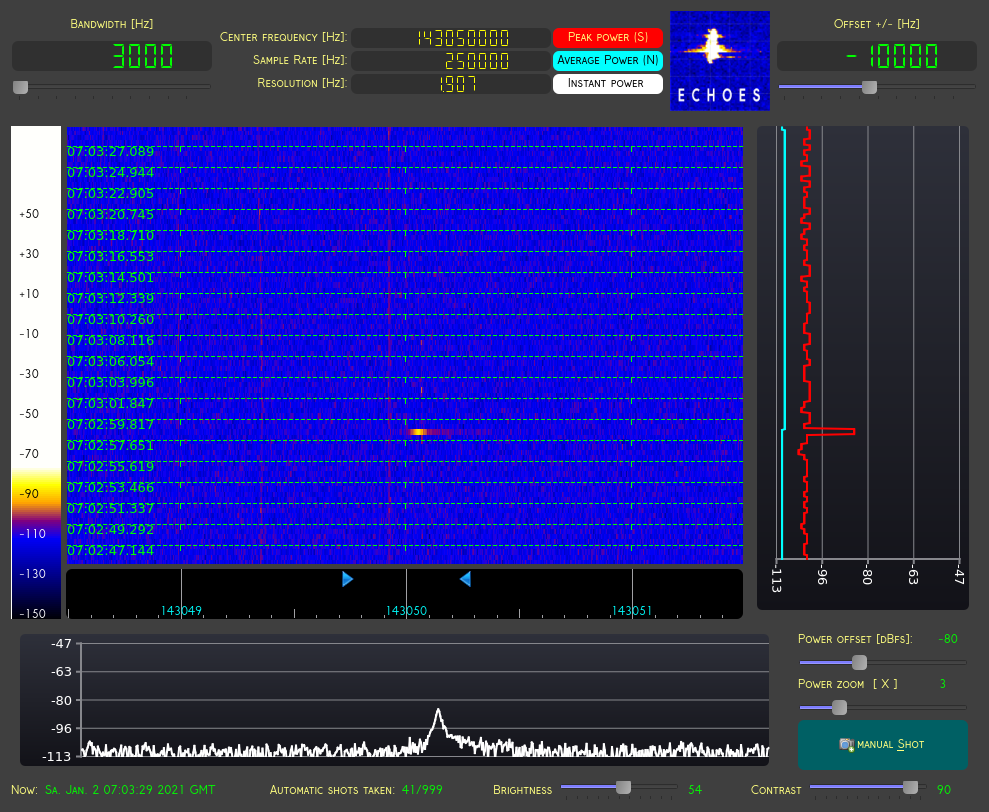The image size is (989, 812).
Task: Click the Brightness slider handle
Action: [x=624, y=788]
